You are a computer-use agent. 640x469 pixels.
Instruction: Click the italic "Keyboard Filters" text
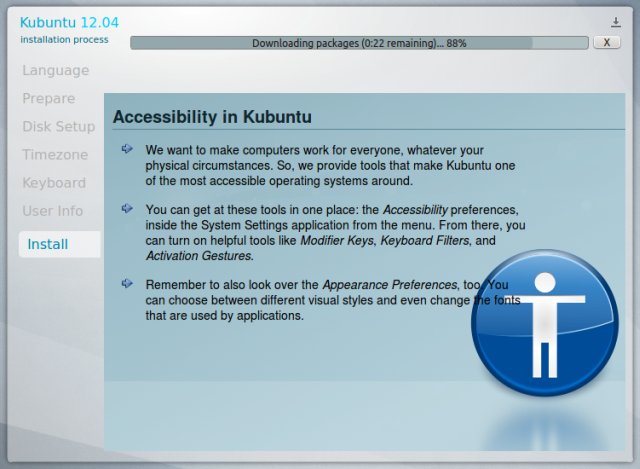425,240
